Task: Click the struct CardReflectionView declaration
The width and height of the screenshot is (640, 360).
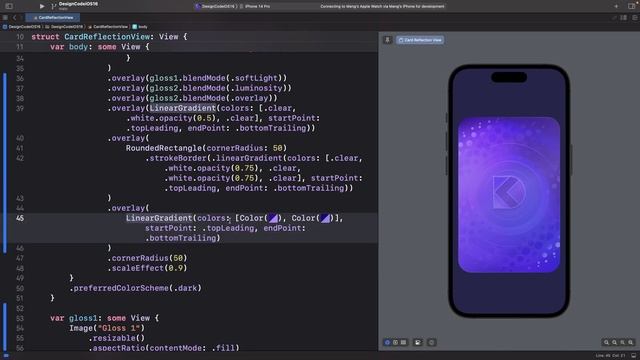Action: [109, 37]
